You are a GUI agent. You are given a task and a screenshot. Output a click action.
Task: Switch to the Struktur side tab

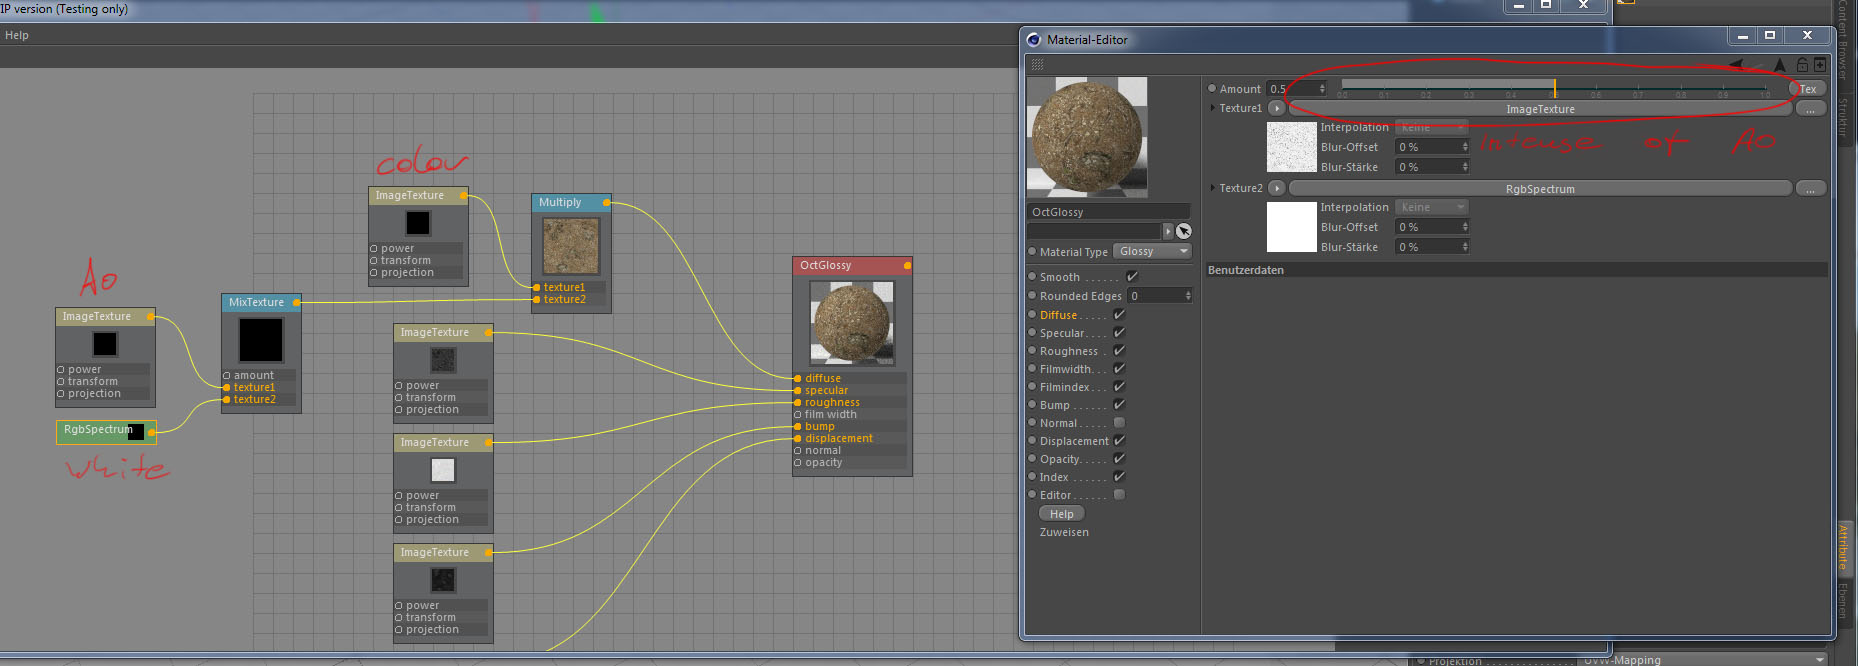click(x=1842, y=121)
